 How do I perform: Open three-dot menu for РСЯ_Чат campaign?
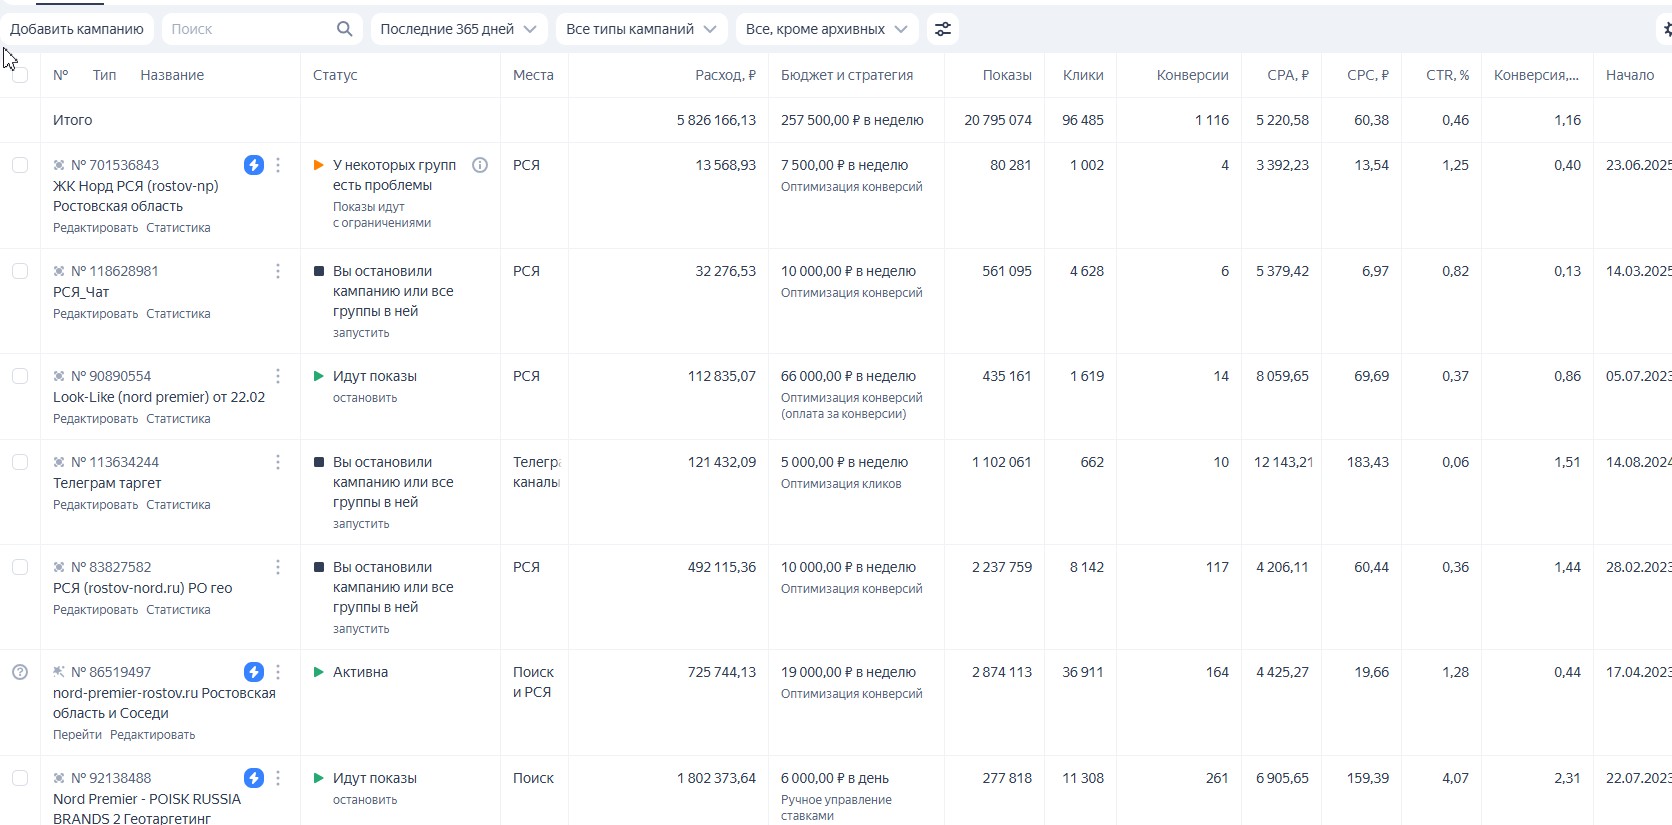click(278, 271)
